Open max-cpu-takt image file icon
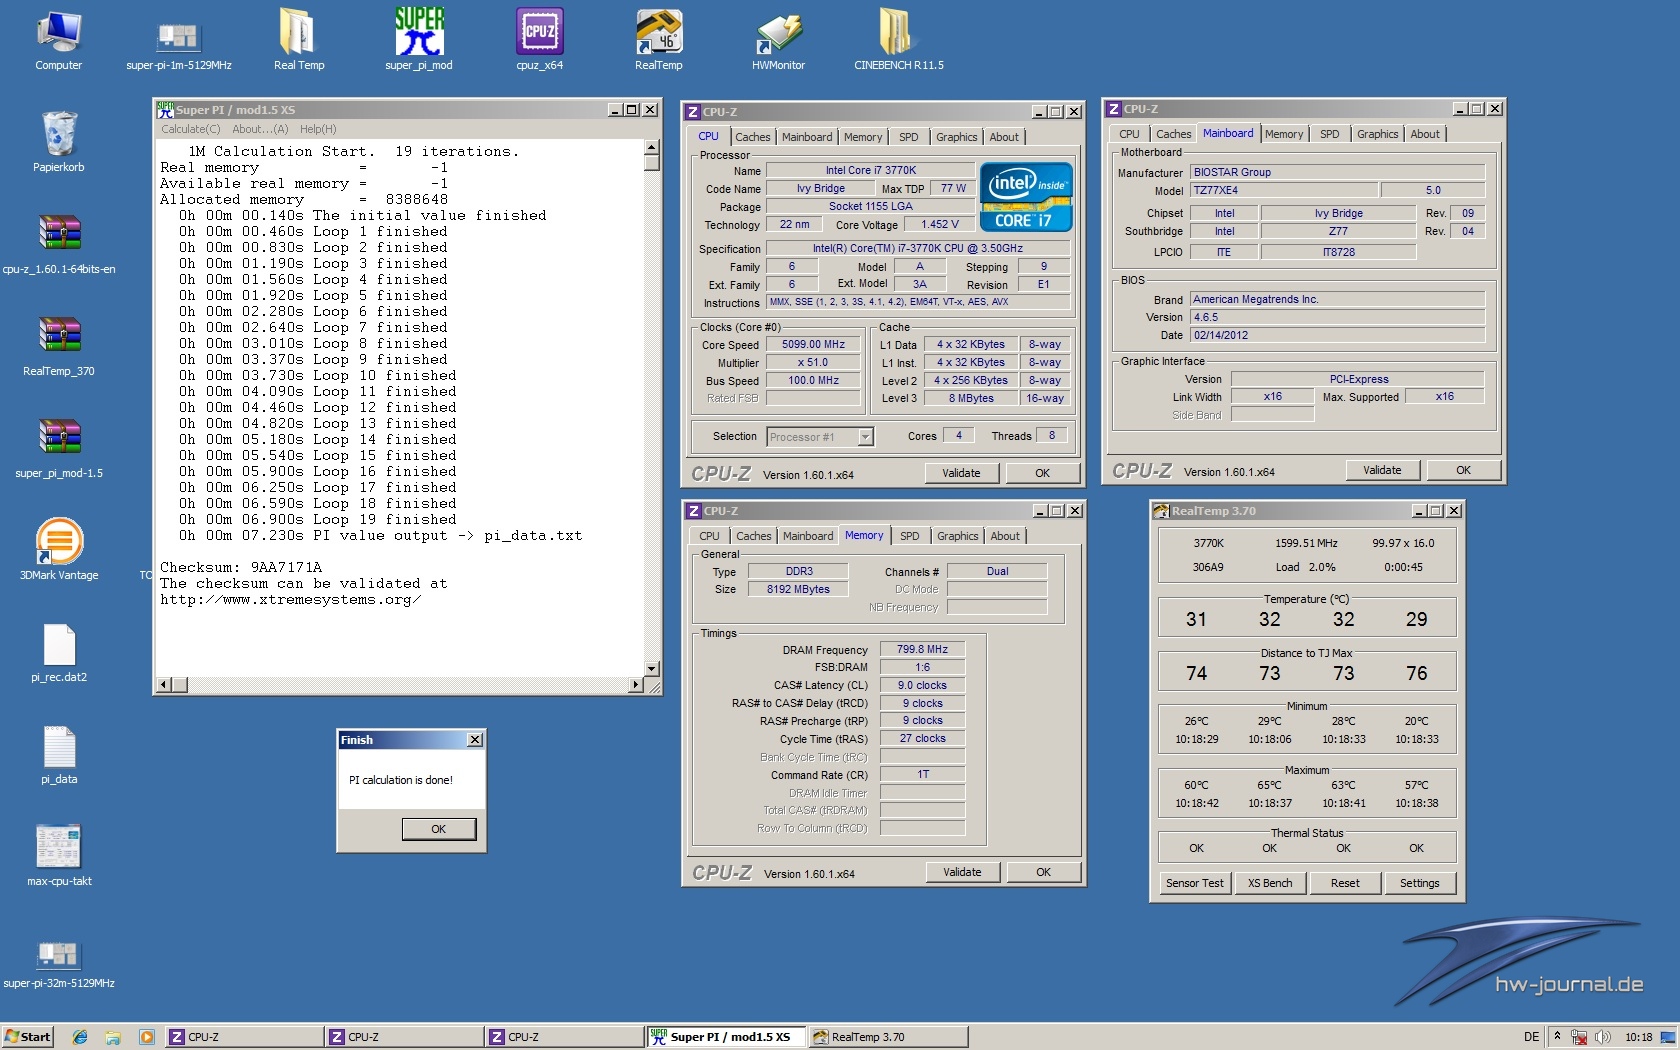1680x1050 pixels. (58, 856)
